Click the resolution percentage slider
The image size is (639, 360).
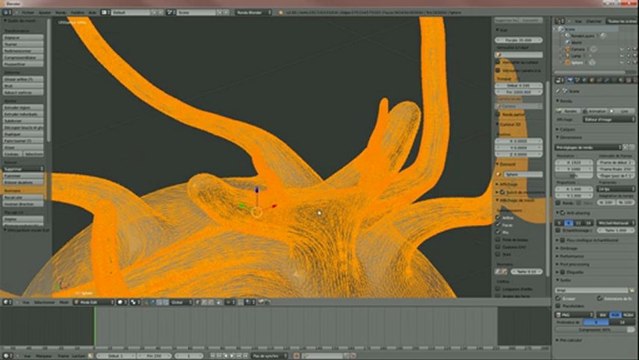[x=574, y=176]
